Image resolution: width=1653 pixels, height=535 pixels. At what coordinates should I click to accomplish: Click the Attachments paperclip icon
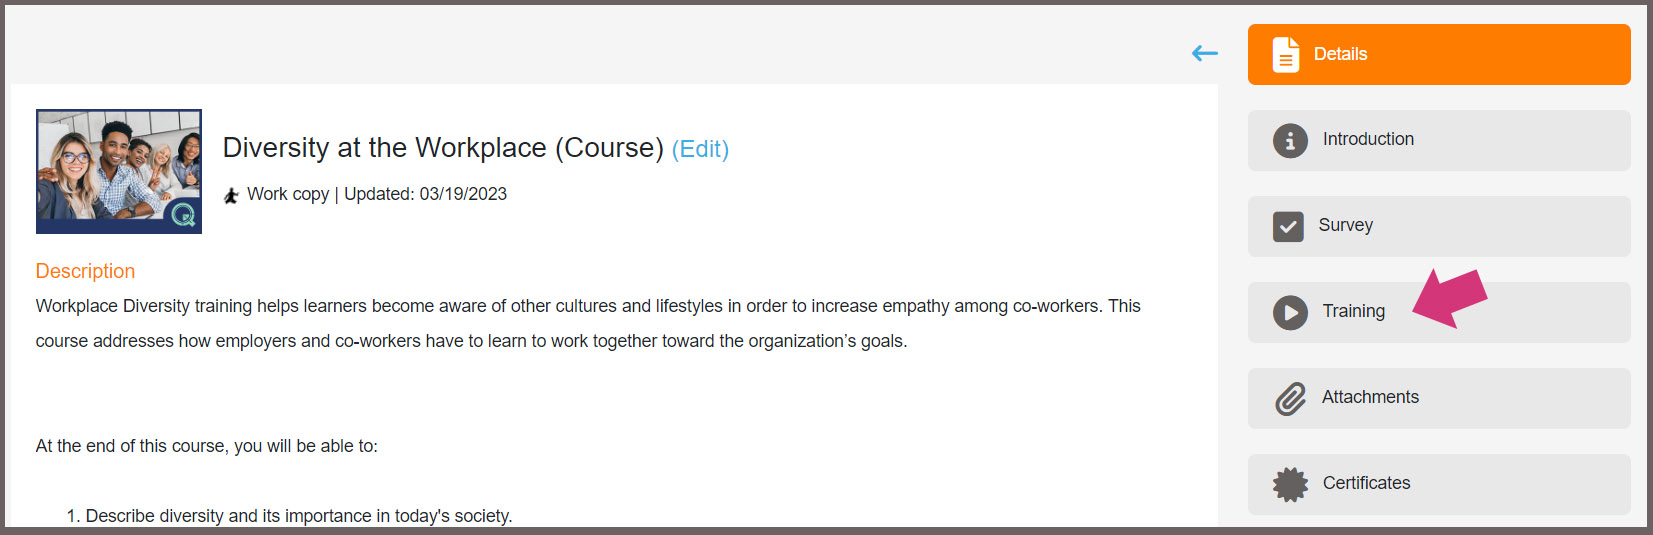(1290, 399)
